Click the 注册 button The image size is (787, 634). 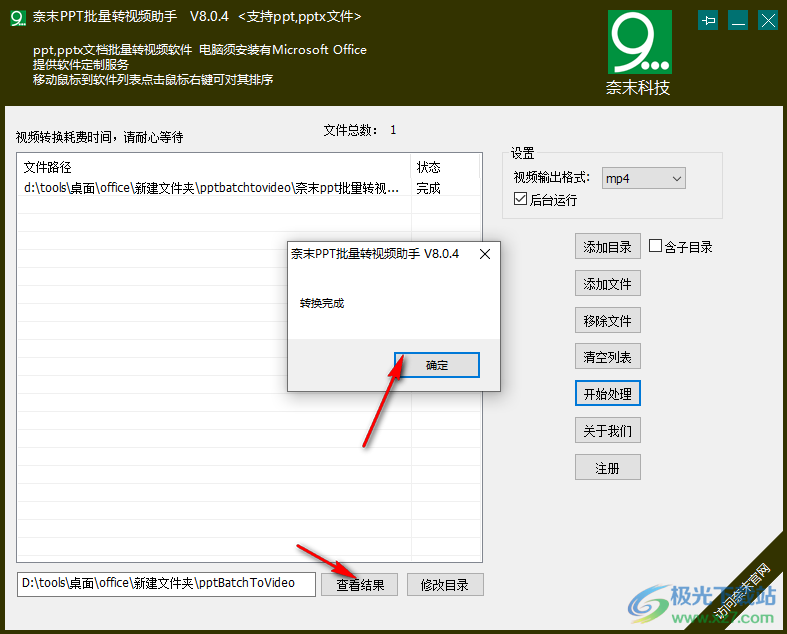(607, 467)
